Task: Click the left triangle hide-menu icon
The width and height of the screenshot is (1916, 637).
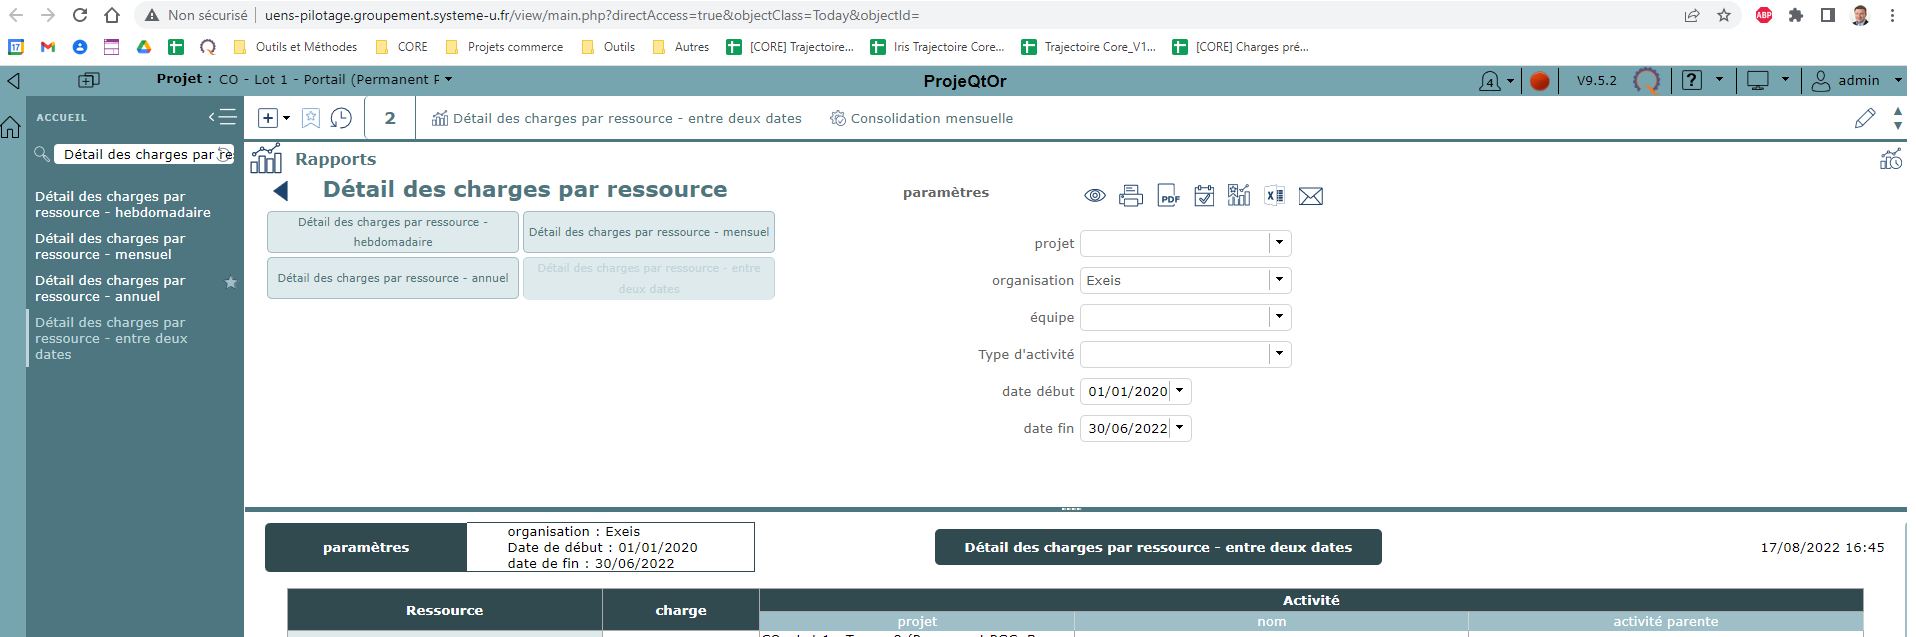Action: click(13, 81)
